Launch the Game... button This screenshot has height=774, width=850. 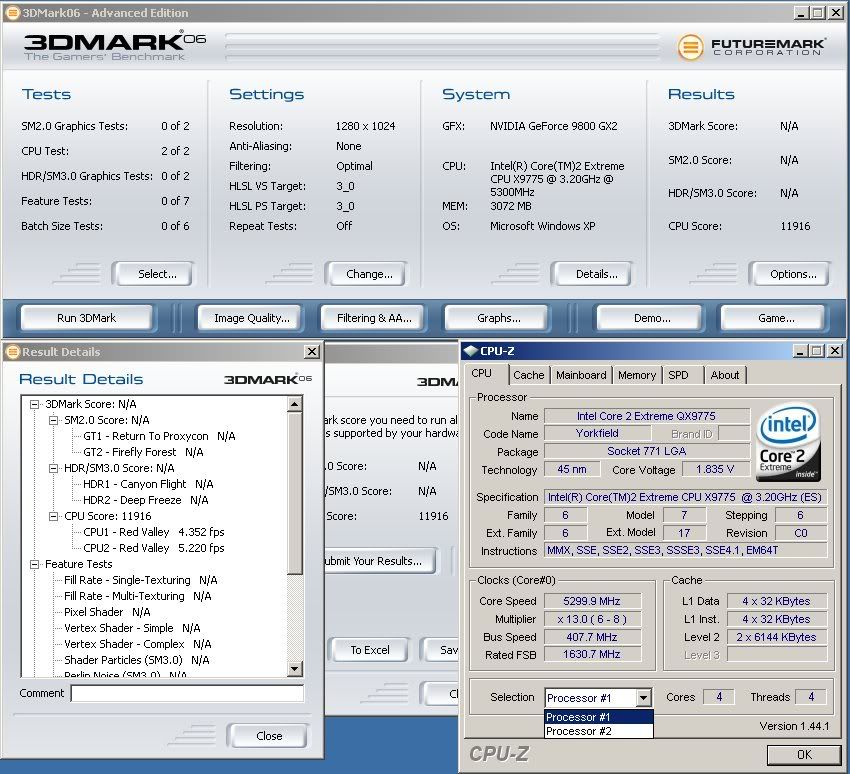(774, 318)
